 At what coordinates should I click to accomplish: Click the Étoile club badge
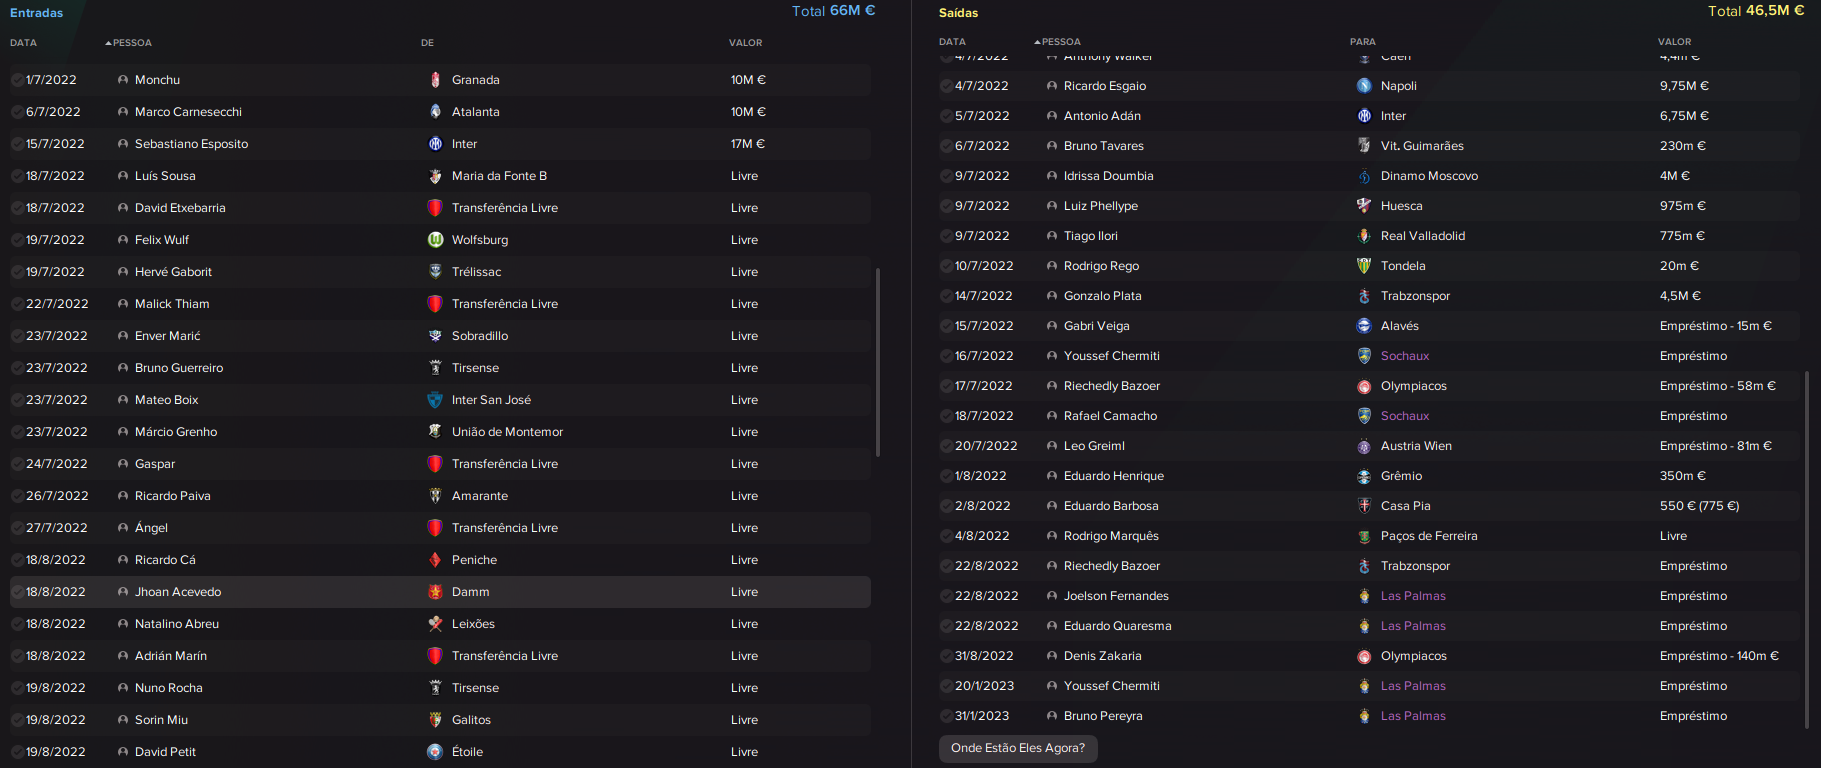435,752
